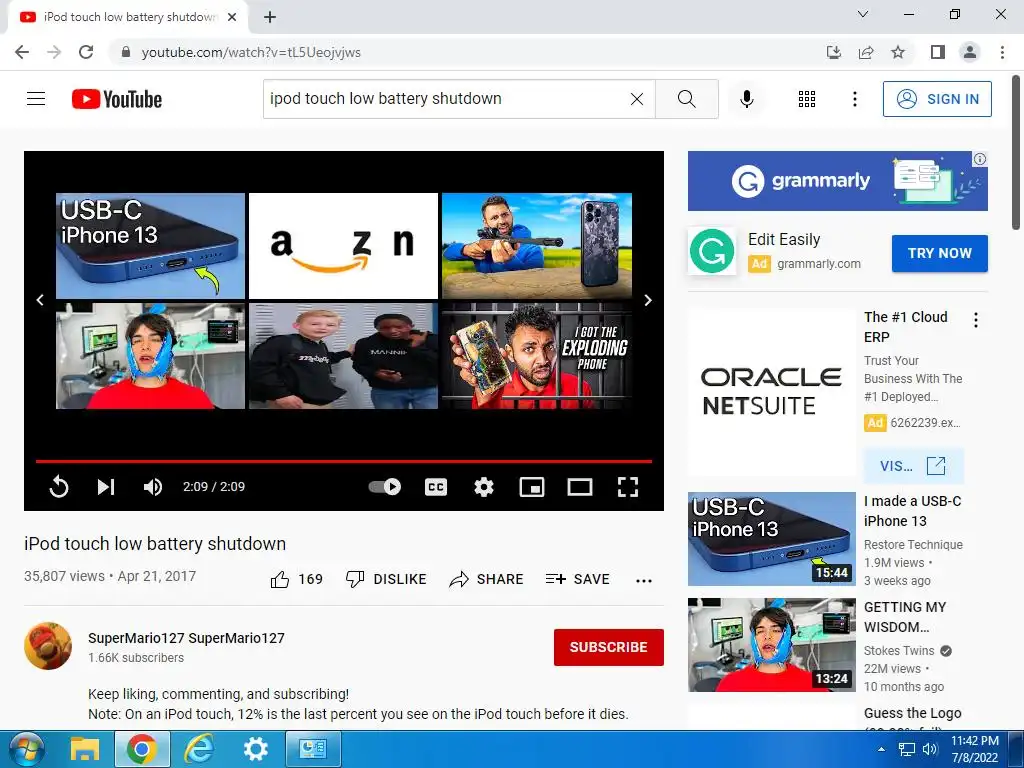Image resolution: width=1024 pixels, height=768 pixels.
Task: Close the iPod touch video tab
Action: 232,17
